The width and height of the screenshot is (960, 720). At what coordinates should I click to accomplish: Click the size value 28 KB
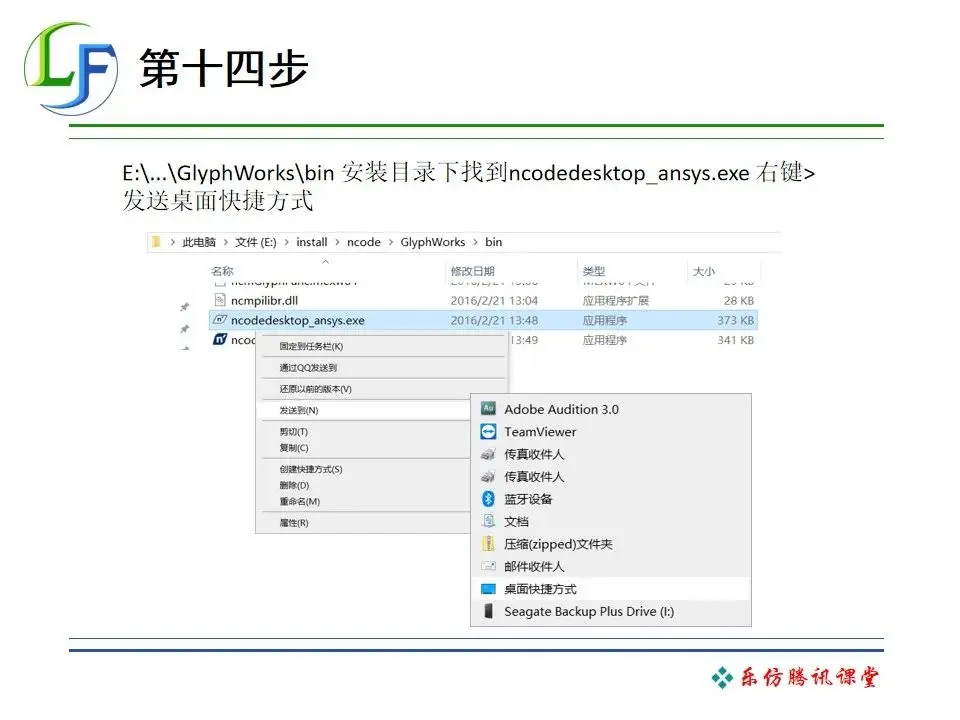739,301
